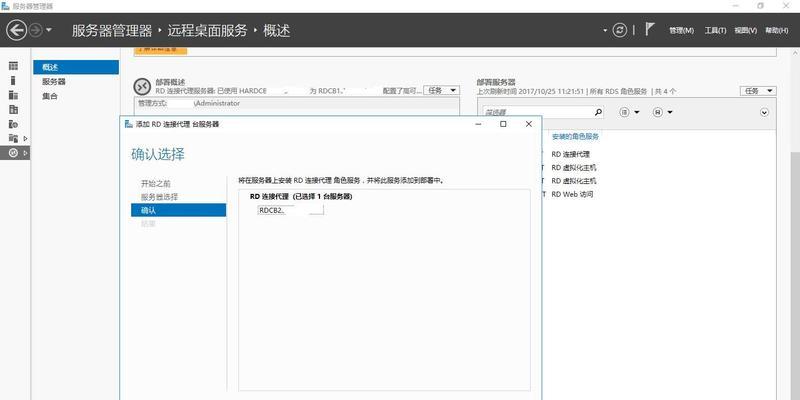This screenshot has height=400, width=800.
Task: Open the navigation history dropdown arrow
Action: (48, 30)
